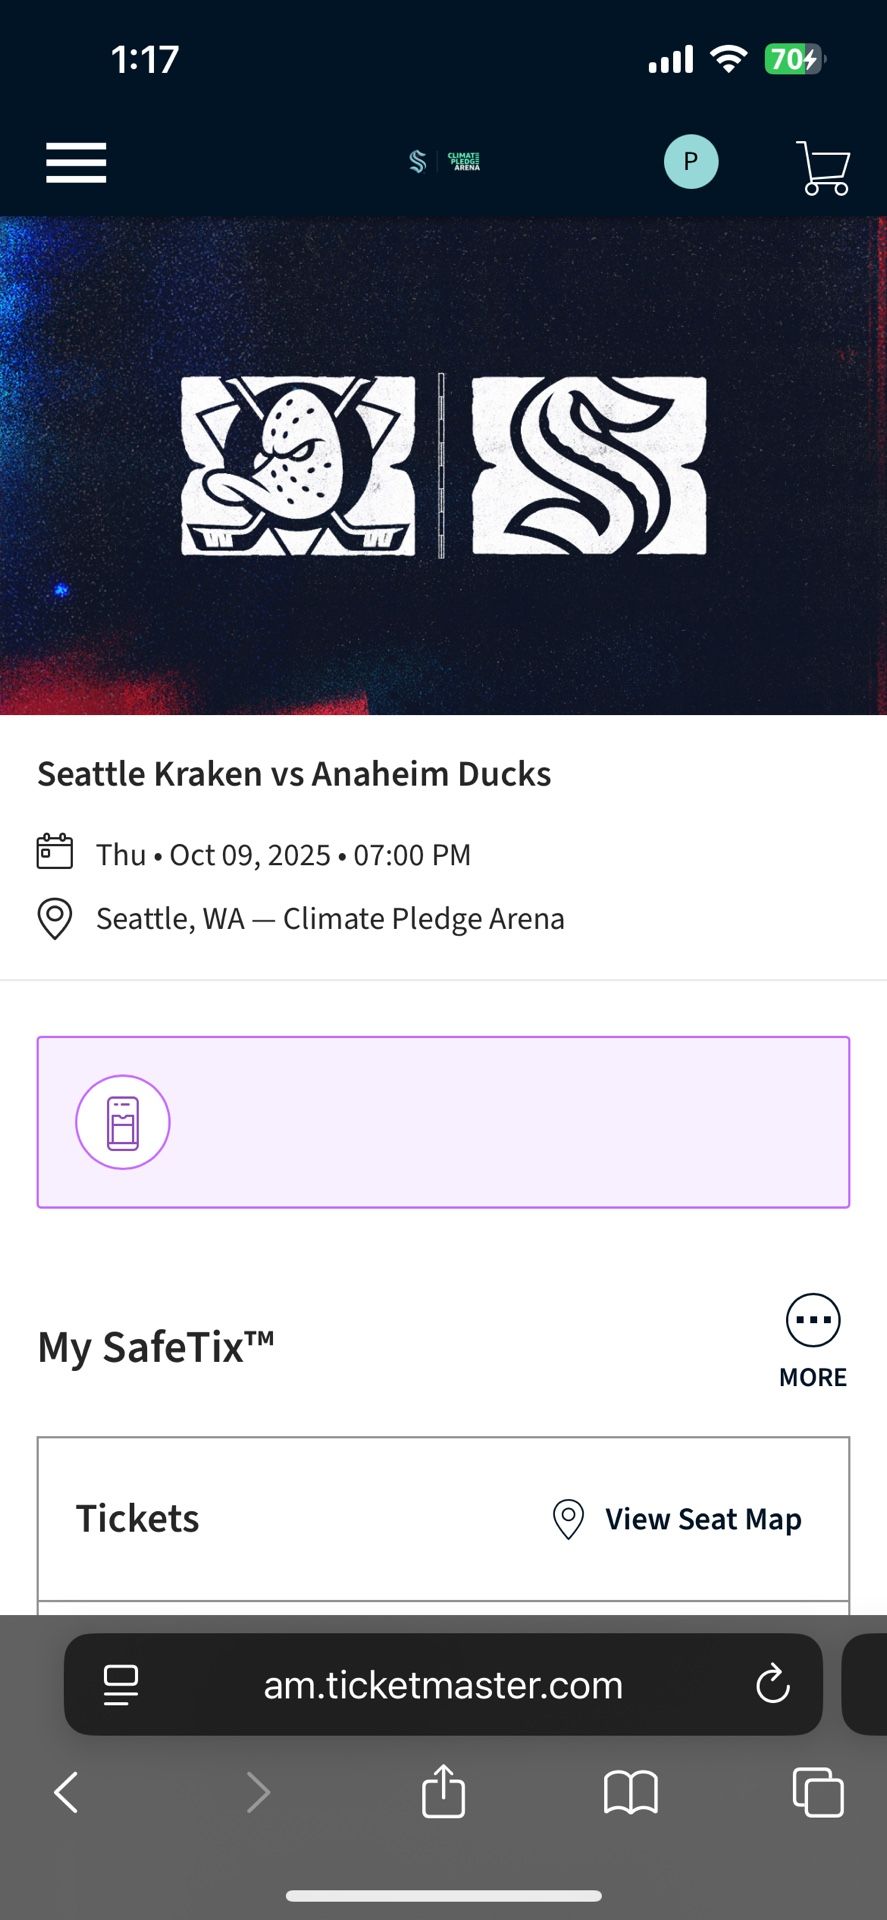Open Safari page settings icon in address bar

click(x=121, y=1685)
